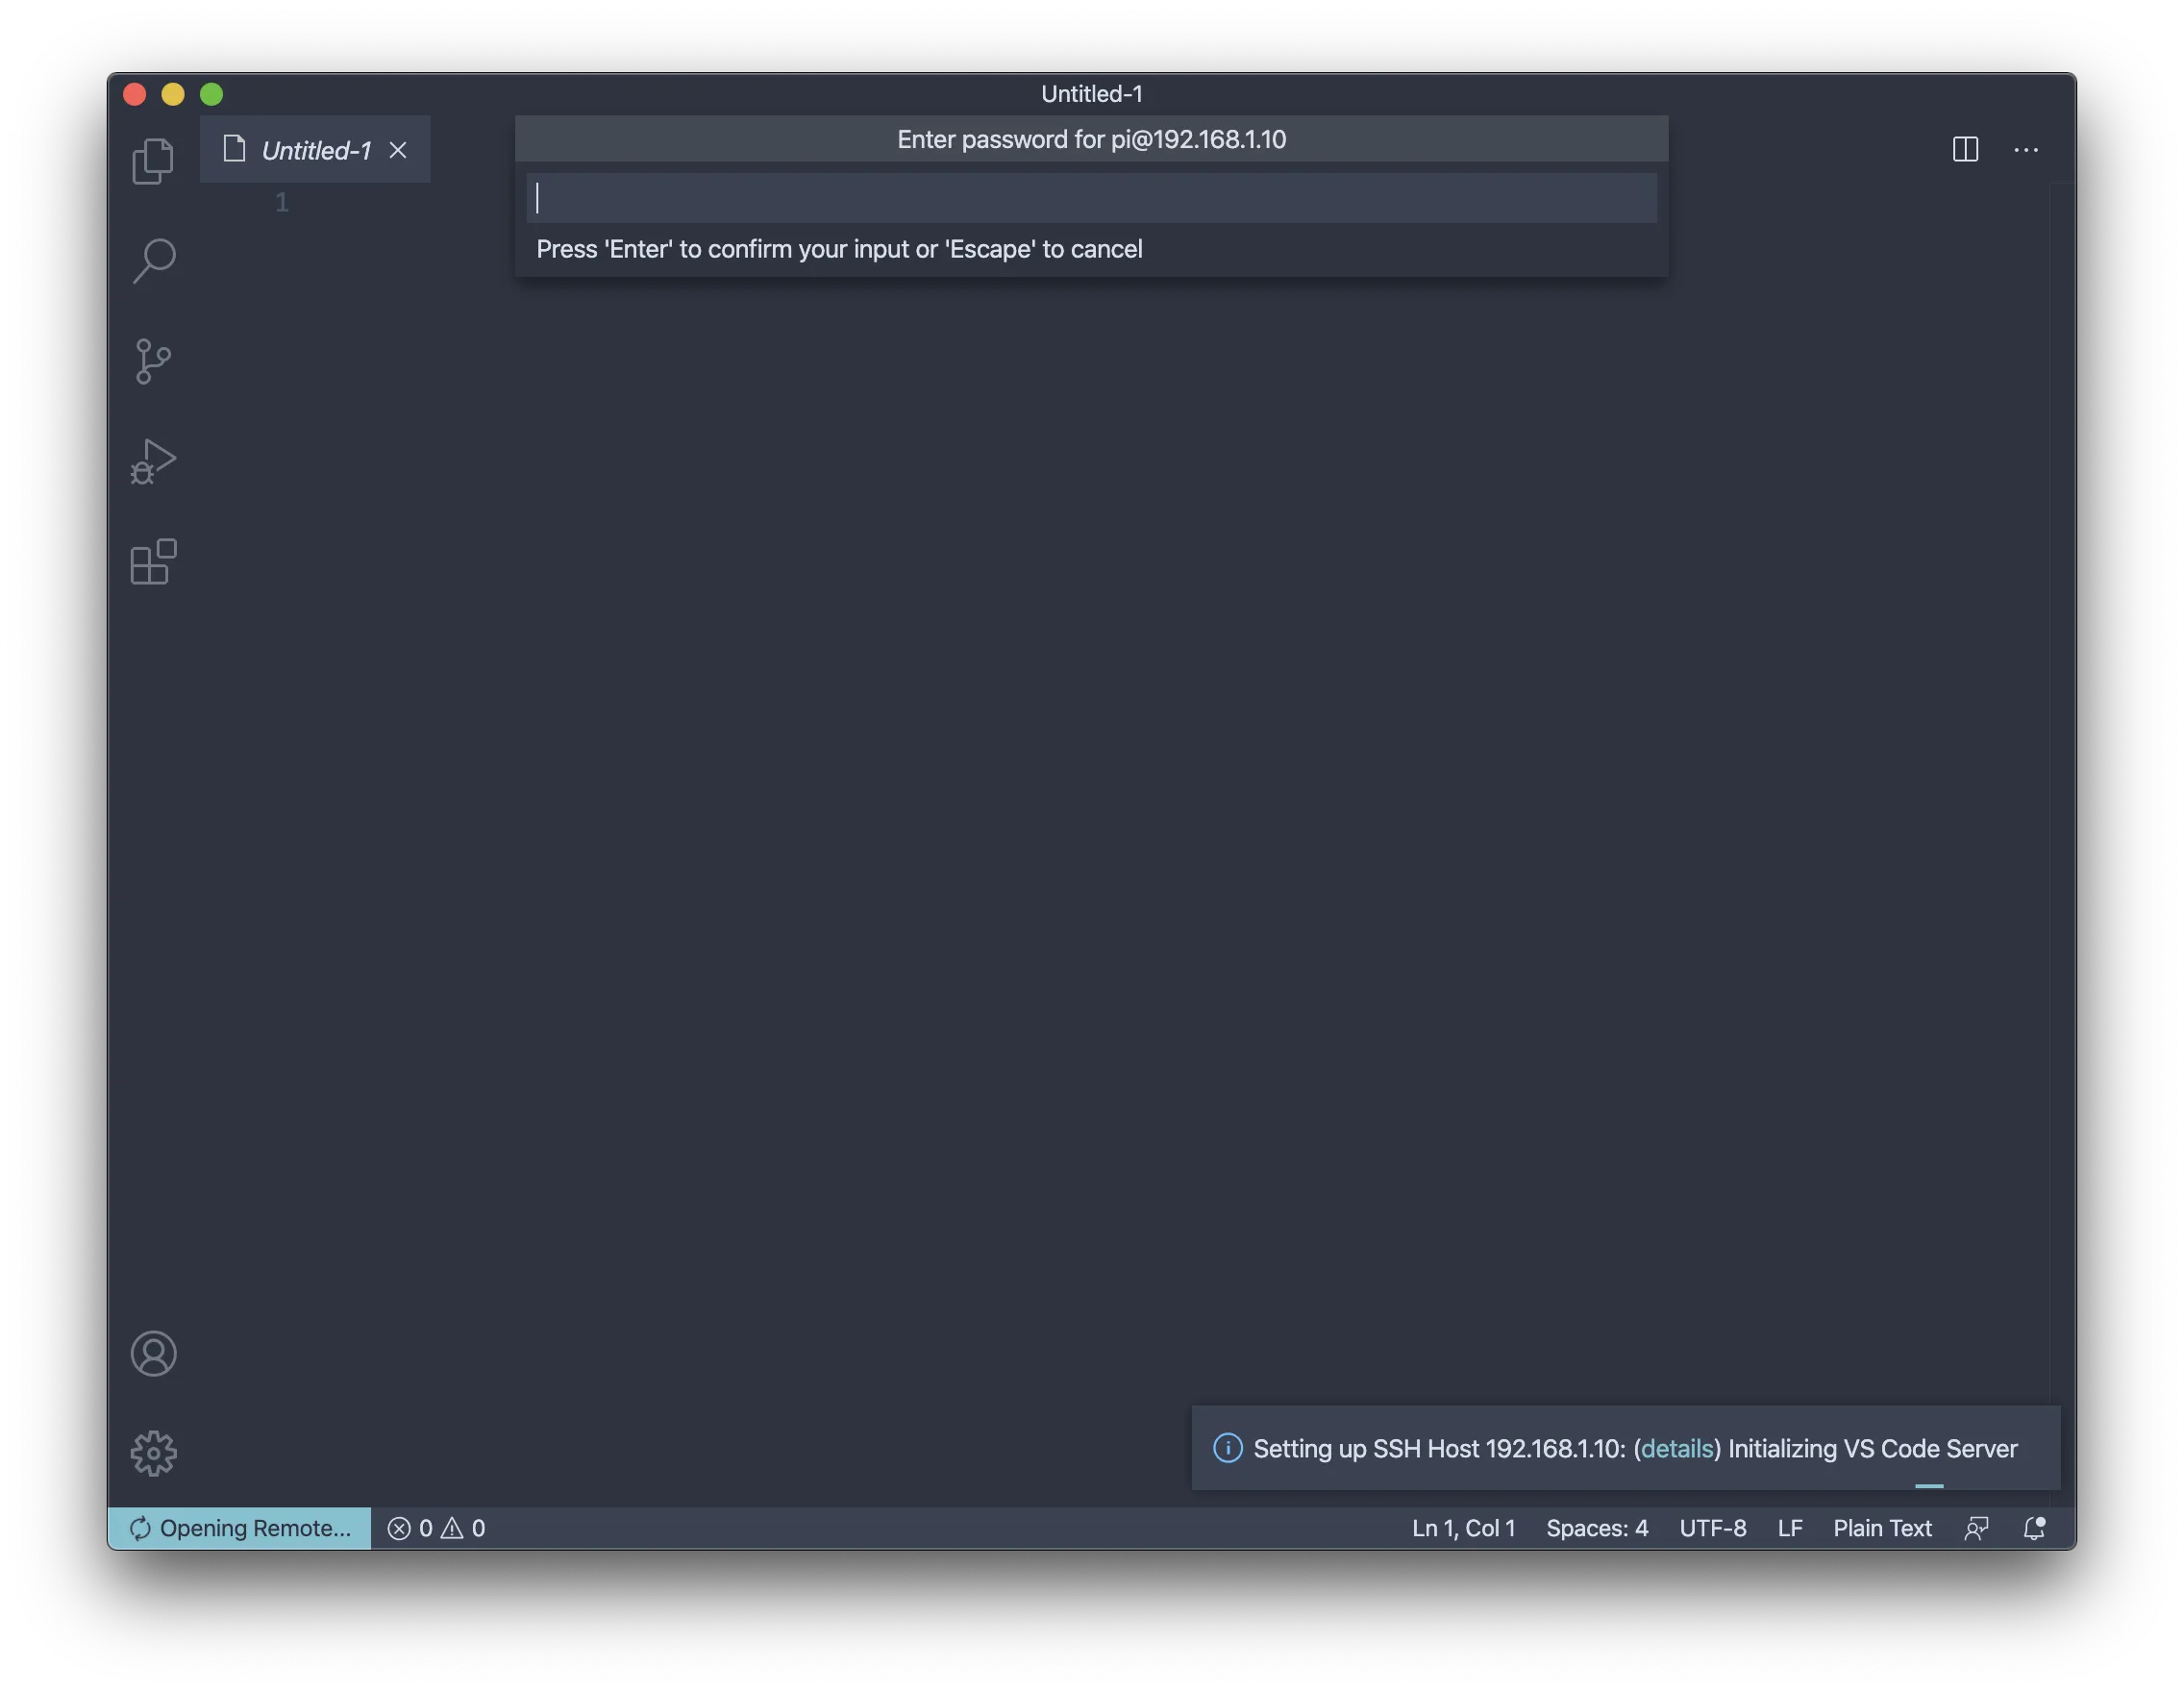Open the Source Control view icon
Image resolution: width=2184 pixels, height=1692 pixels.
153,361
